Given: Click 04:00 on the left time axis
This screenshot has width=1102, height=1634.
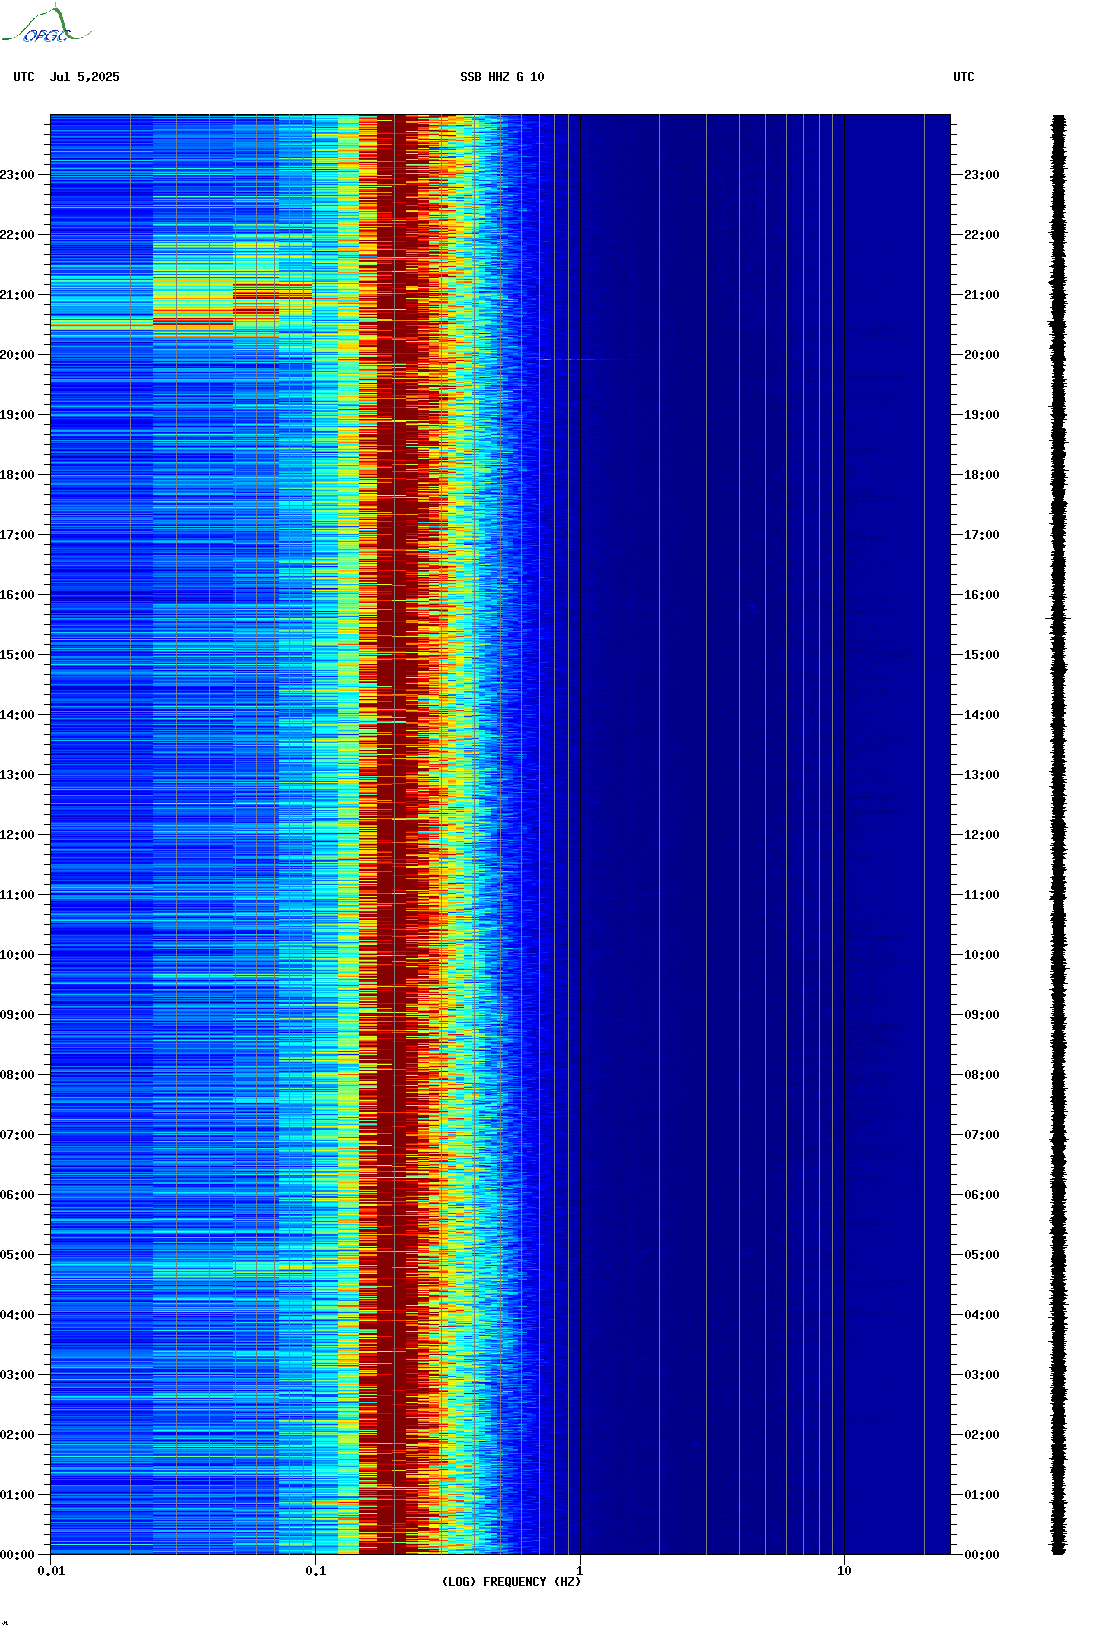Looking at the screenshot, I should (x=17, y=1315).
